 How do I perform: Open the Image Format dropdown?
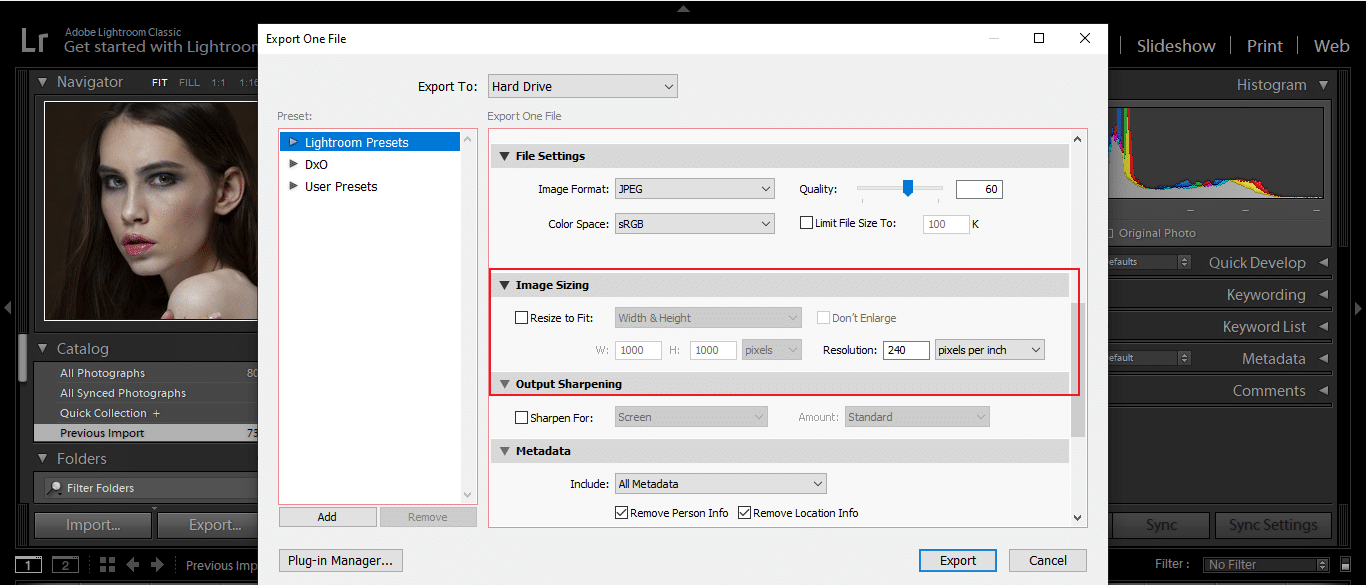click(x=694, y=188)
